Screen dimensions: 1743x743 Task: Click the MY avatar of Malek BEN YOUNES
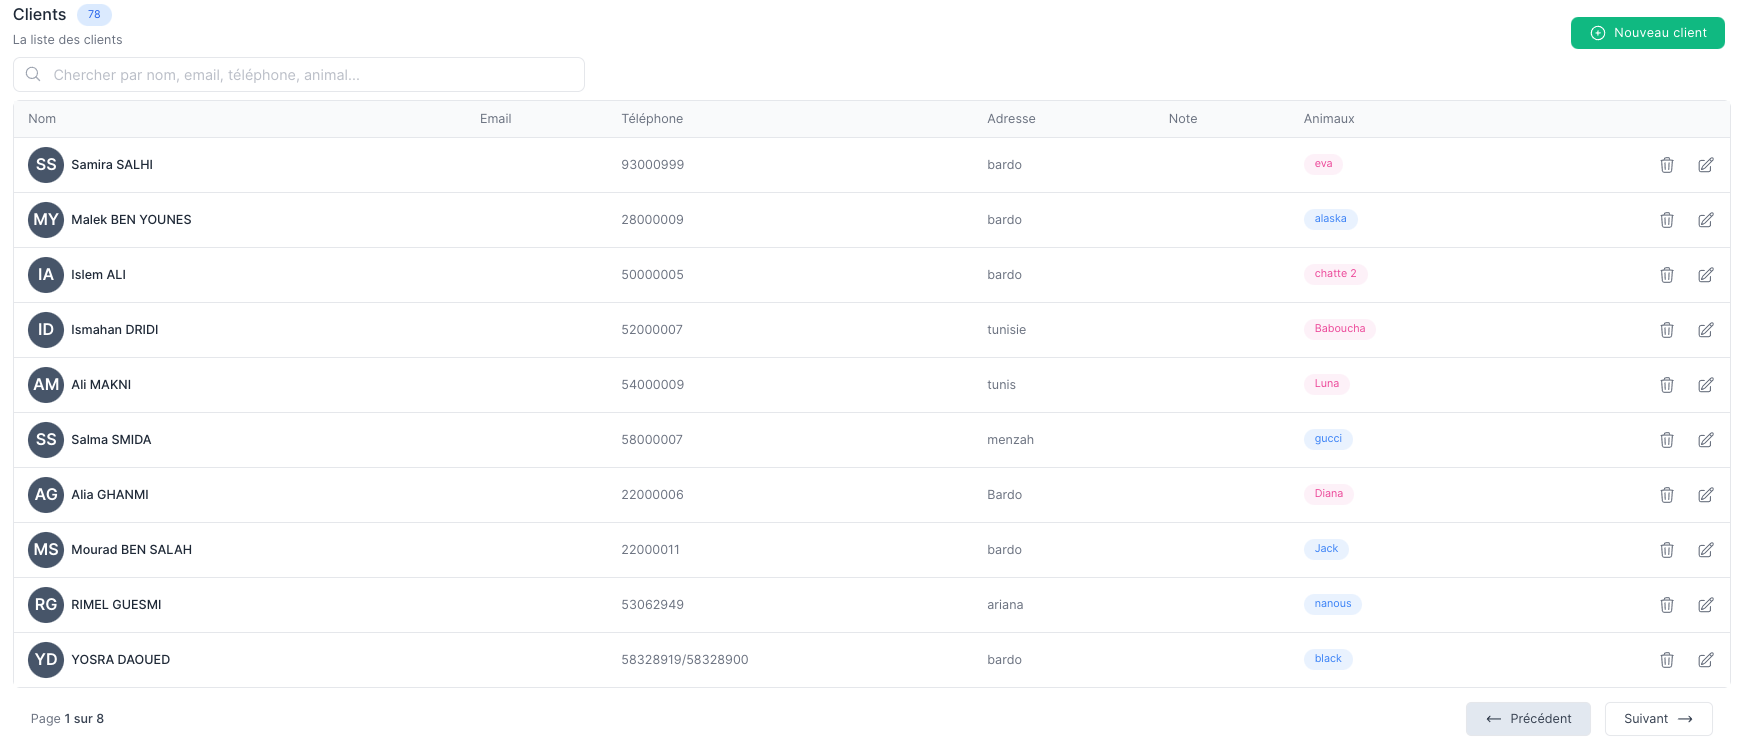(x=46, y=220)
